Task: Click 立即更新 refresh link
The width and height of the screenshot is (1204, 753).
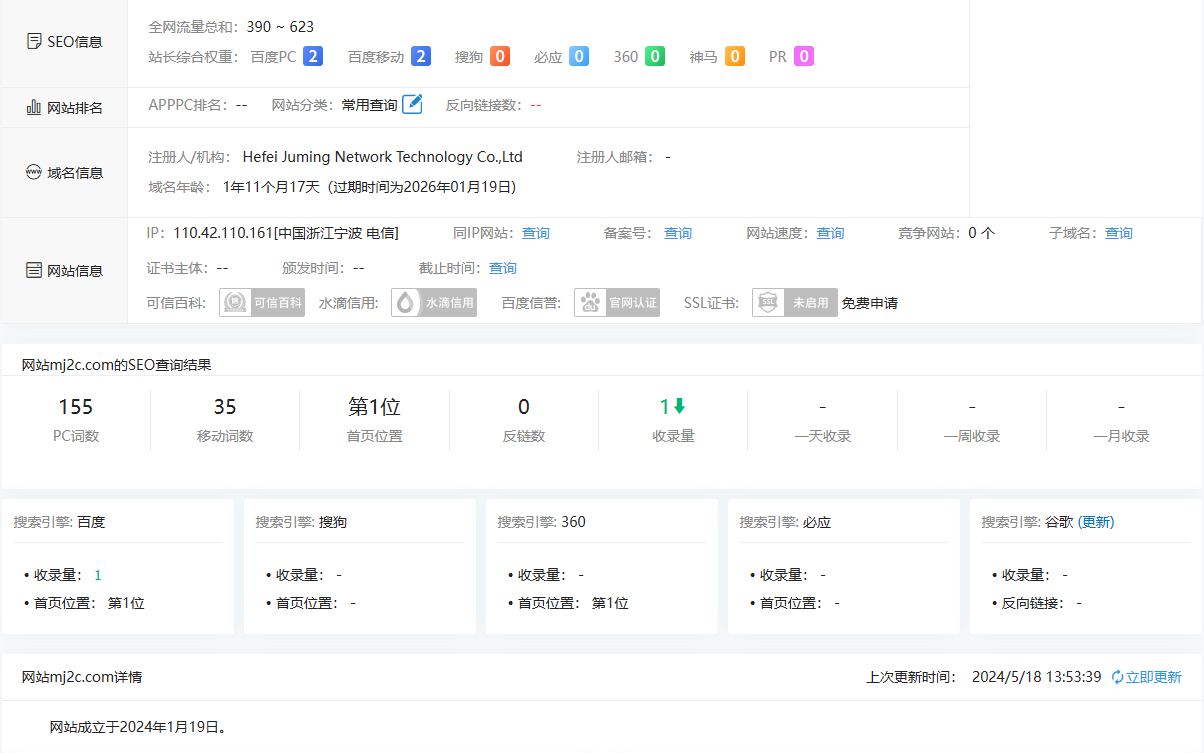Action: 1146,677
